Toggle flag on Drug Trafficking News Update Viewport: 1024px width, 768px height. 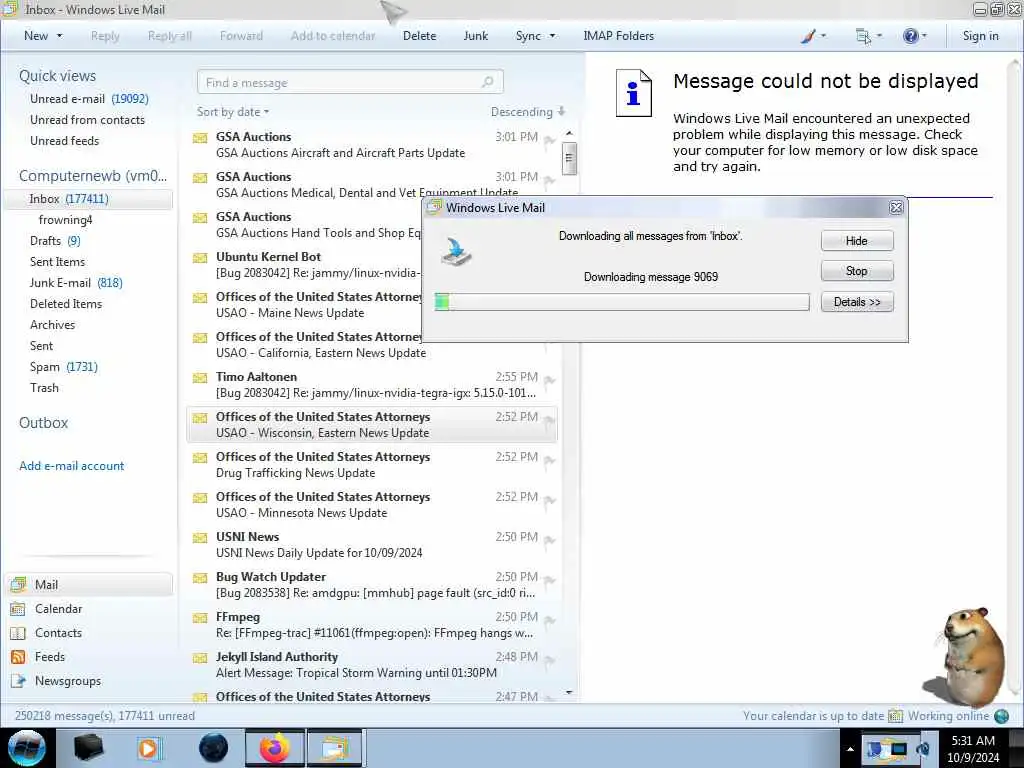(549, 460)
